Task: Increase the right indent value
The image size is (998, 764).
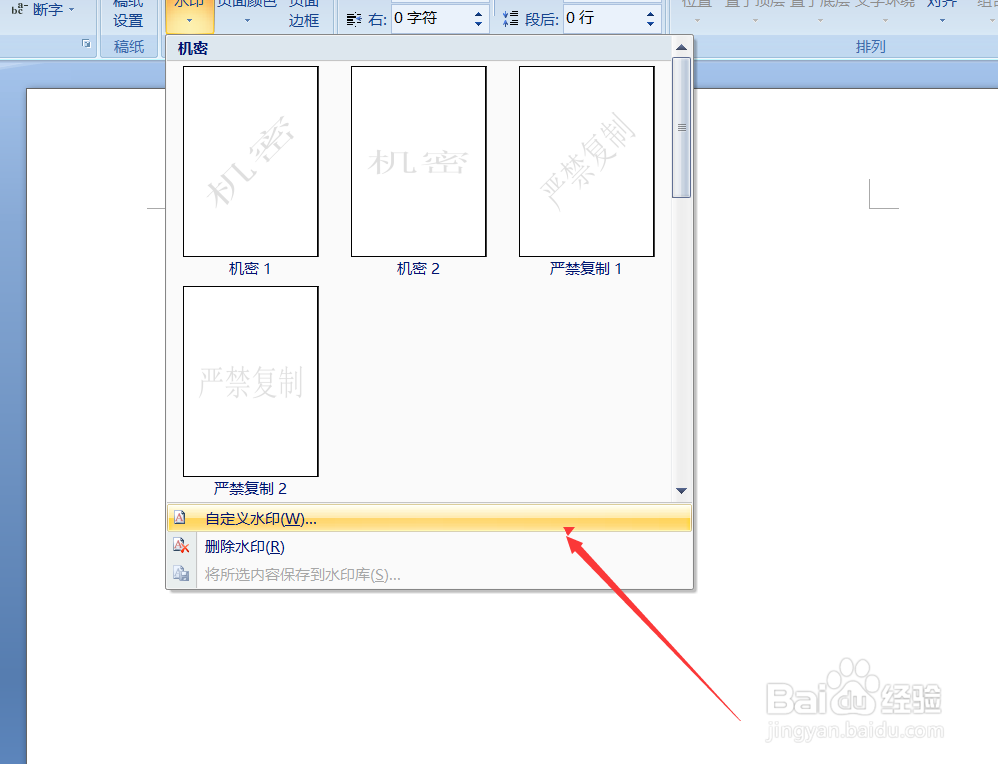Action: click(x=479, y=13)
